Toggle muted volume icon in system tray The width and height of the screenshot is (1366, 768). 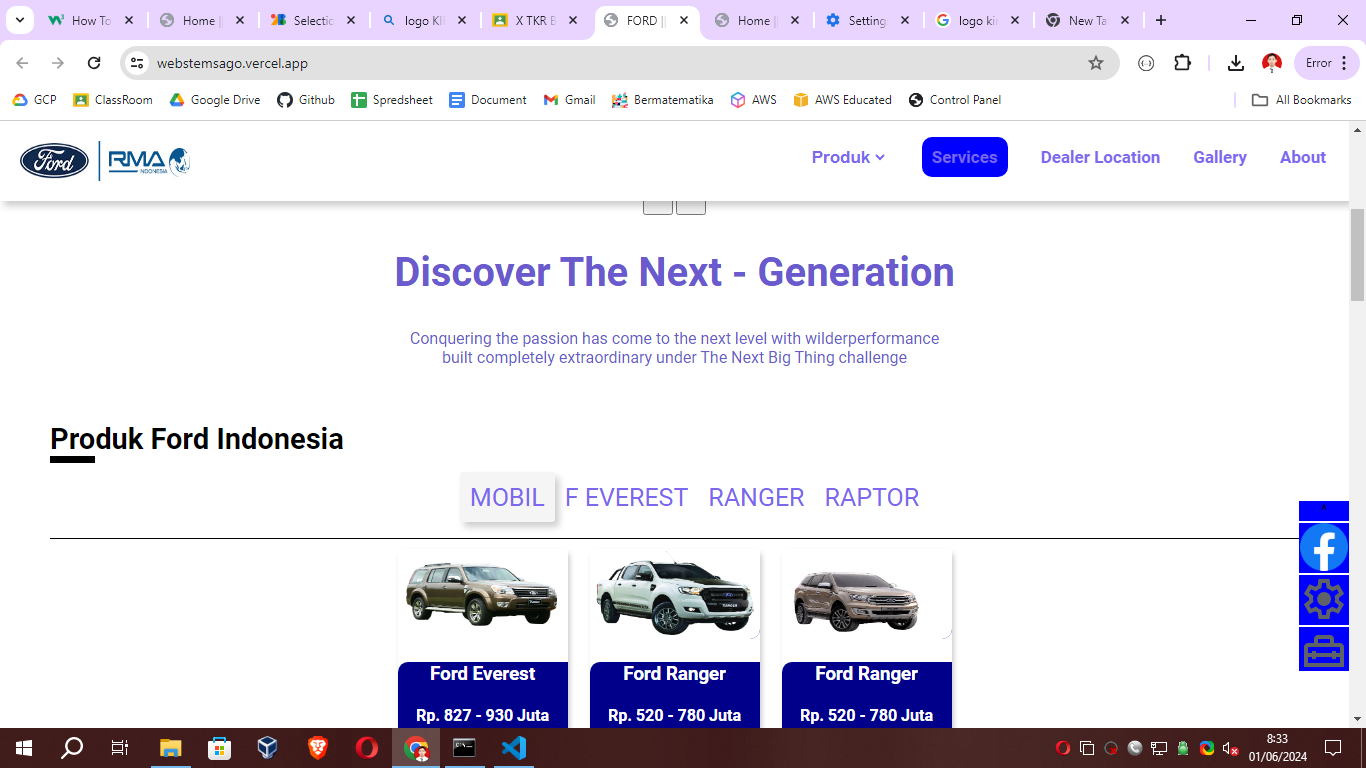point(1231,748)
